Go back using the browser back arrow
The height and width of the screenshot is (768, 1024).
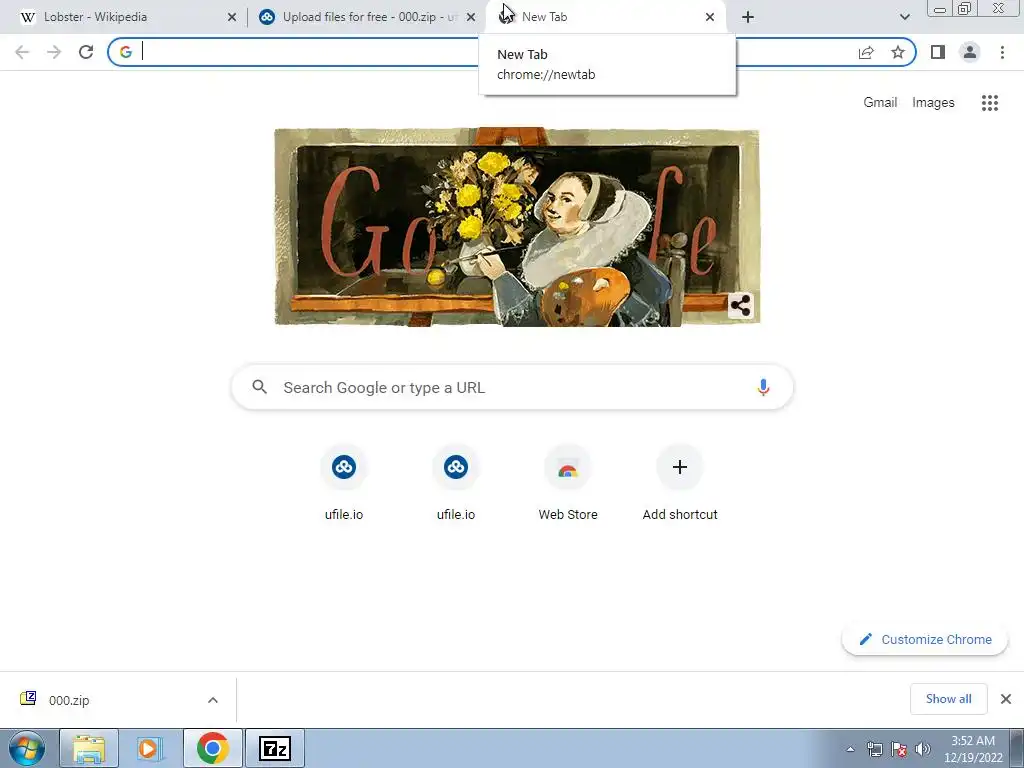(x=22, y=52)
